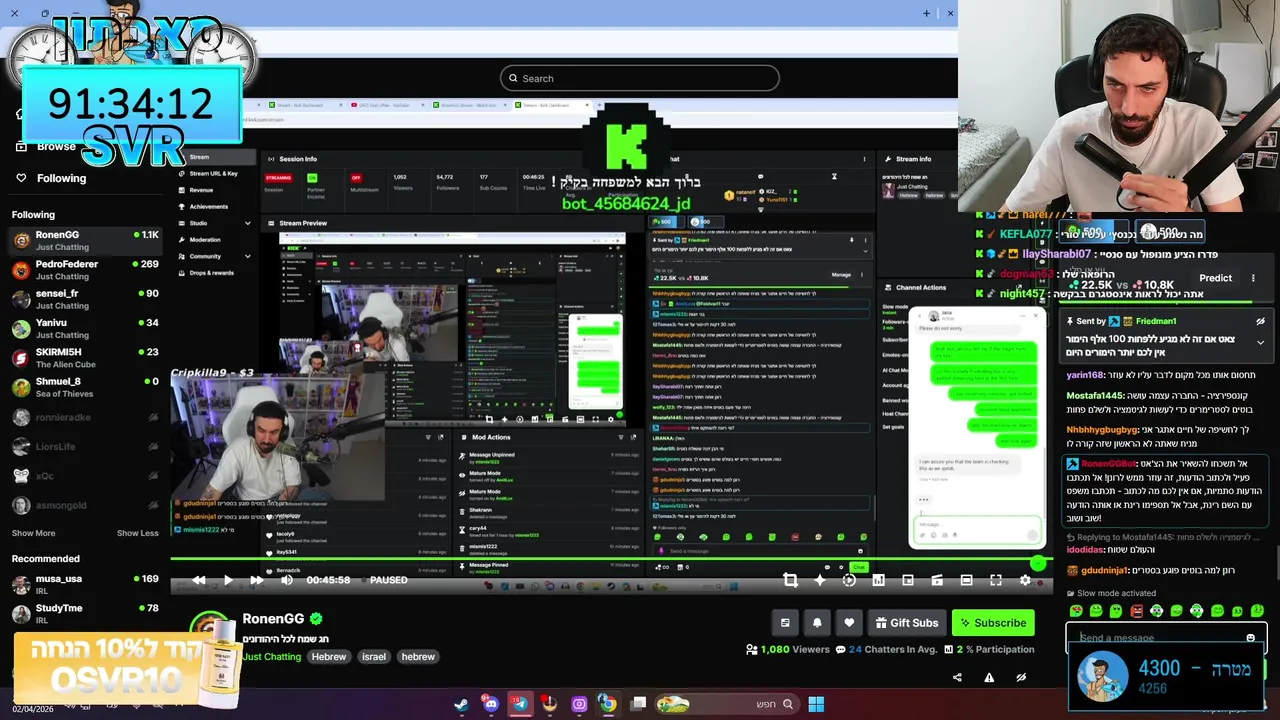1280x720 pixels.
Task: Click the Just Chatting category link
Action: (x=271, y=657)
